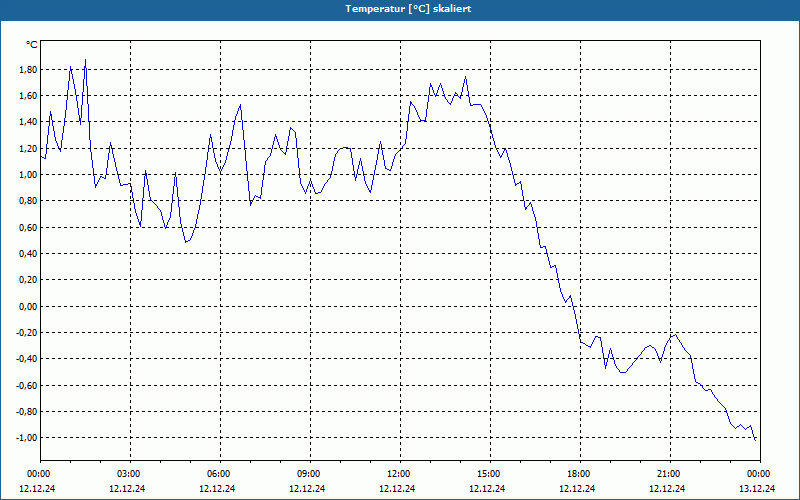This screenshot has width=800, height=500.
Task: Select the 0,00 y-axis value
Action: tap(28, 307)
